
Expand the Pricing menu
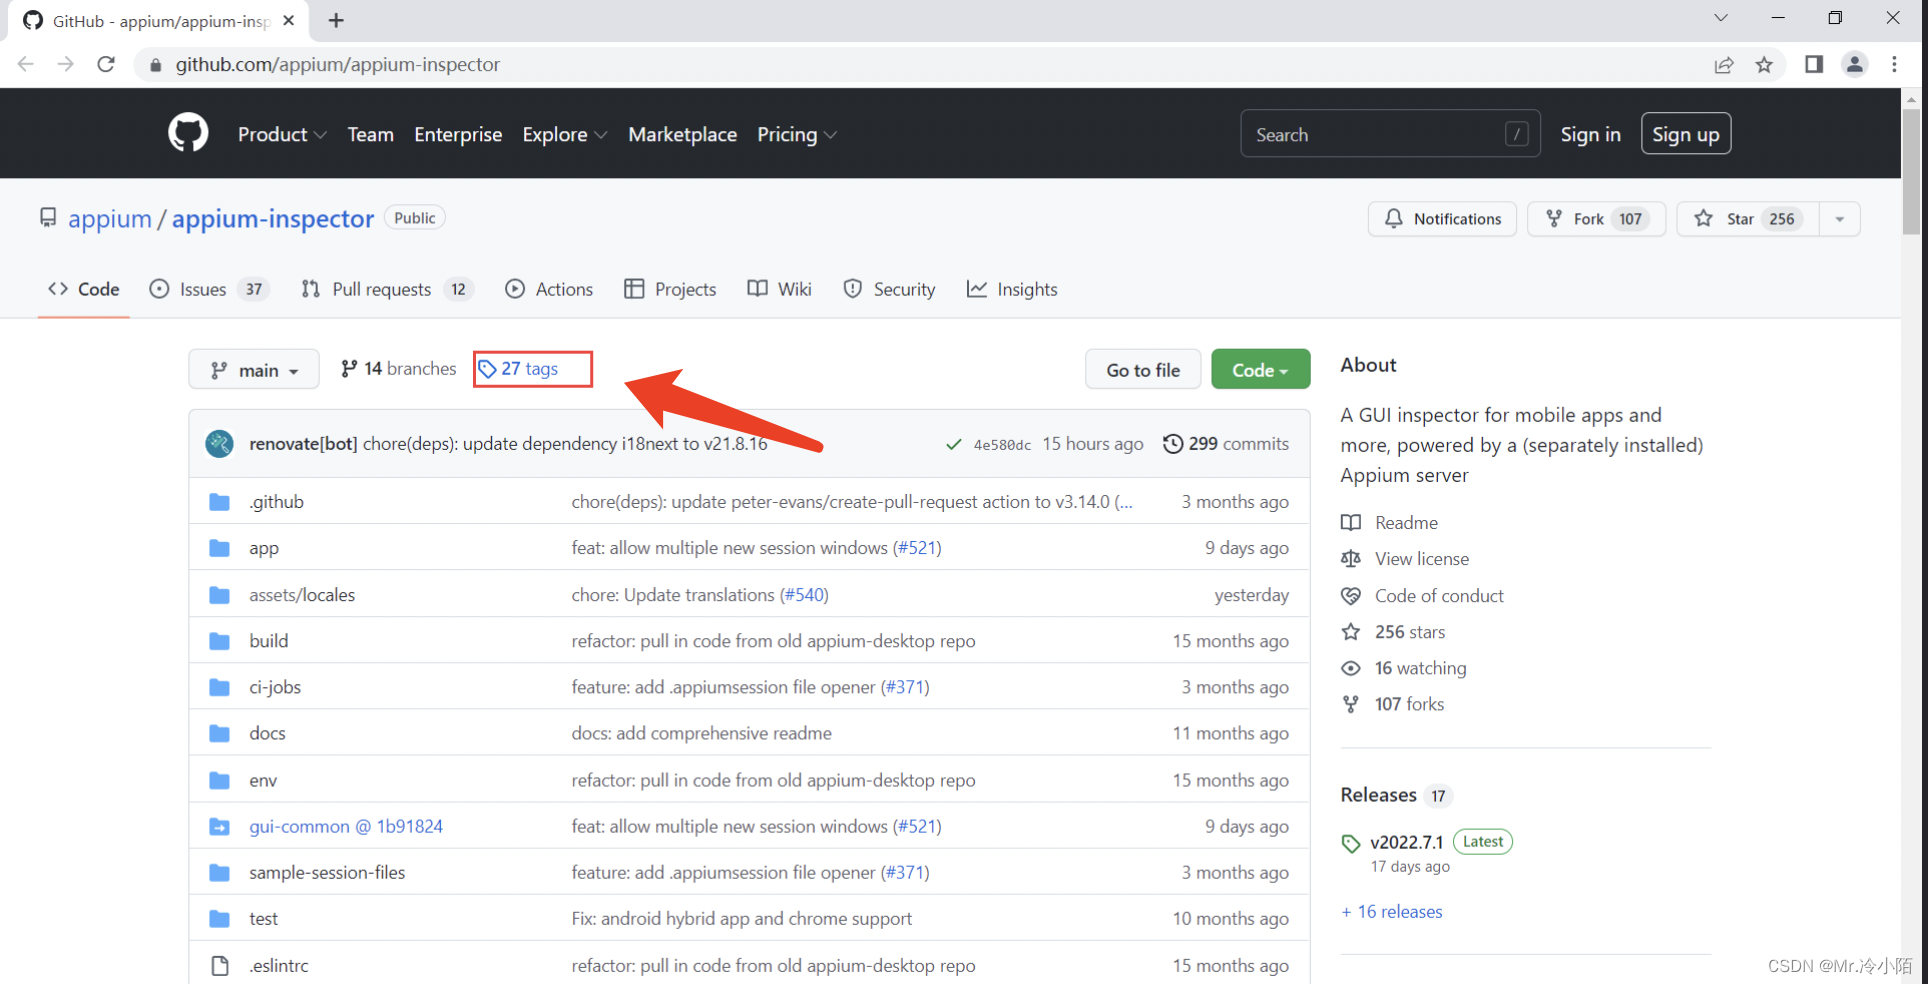point(796,134)
